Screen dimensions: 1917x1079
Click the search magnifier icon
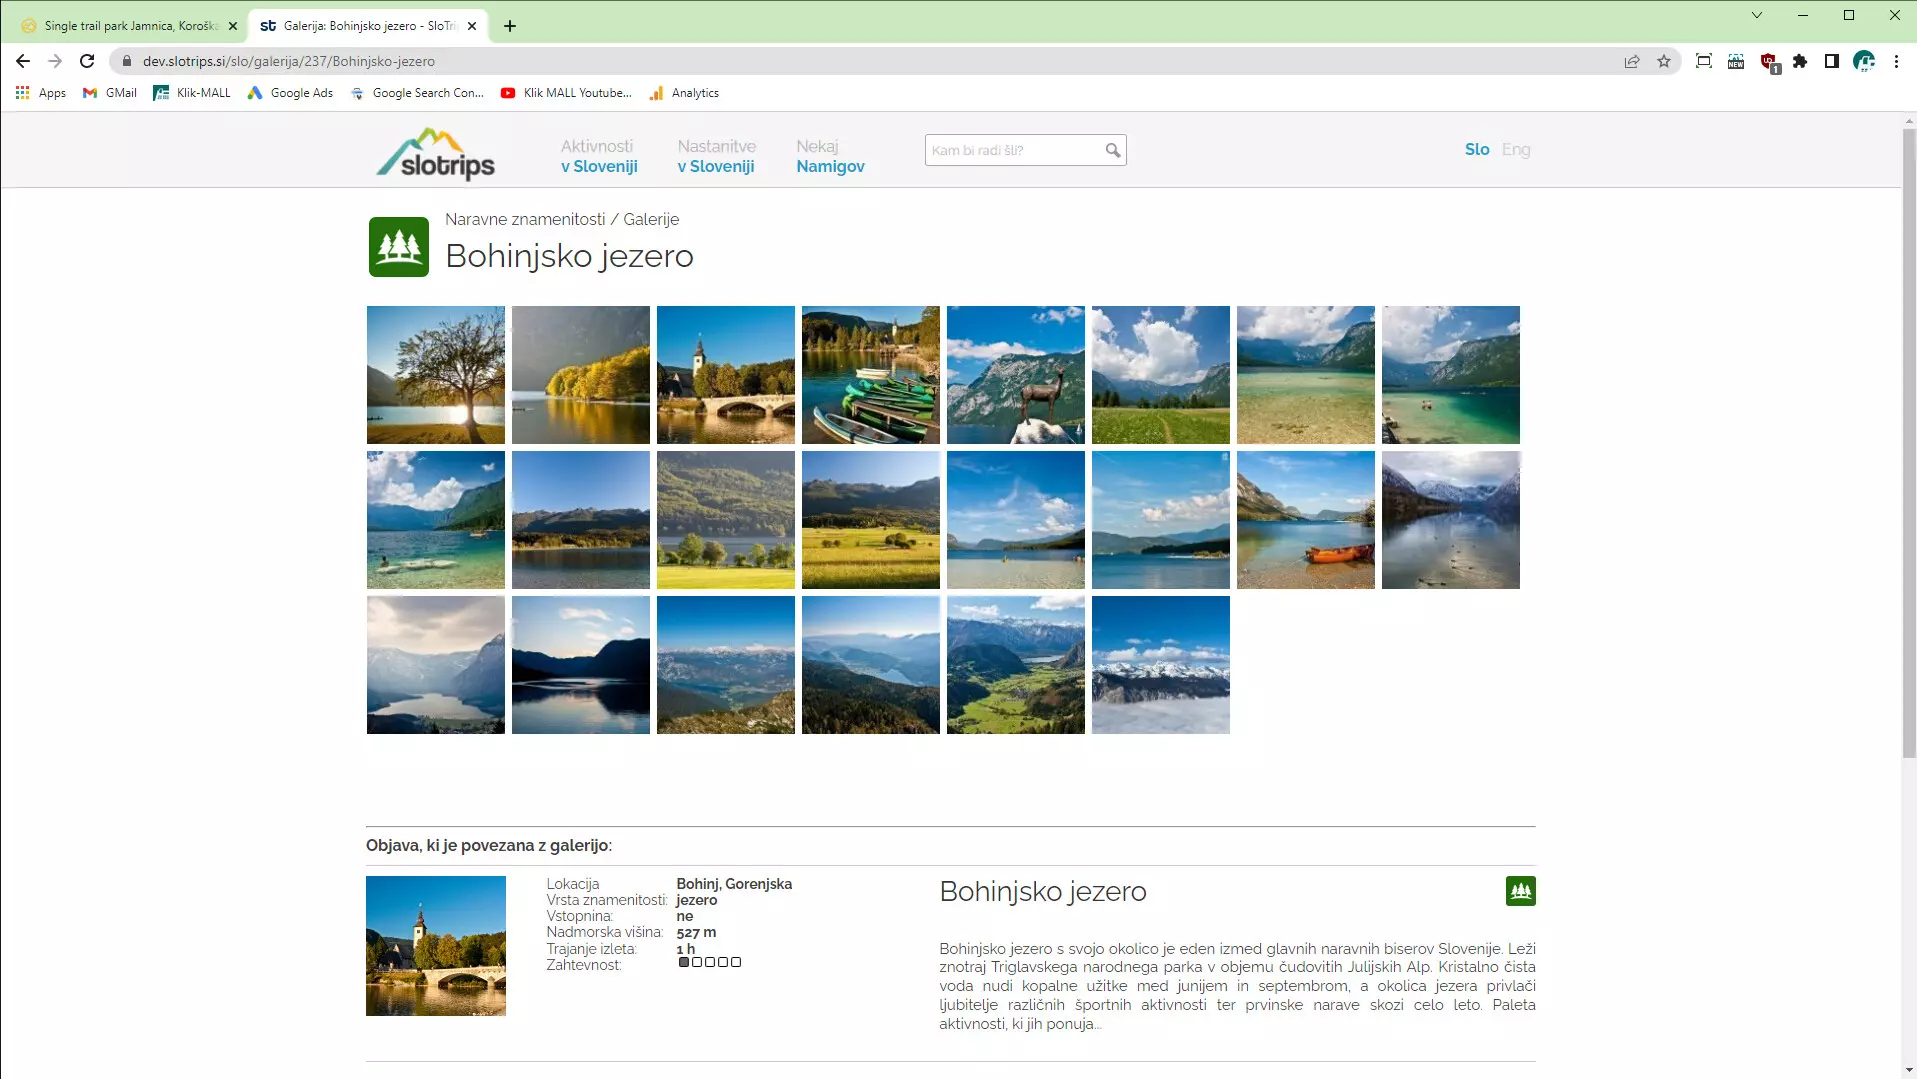(x=1112, y=150)
